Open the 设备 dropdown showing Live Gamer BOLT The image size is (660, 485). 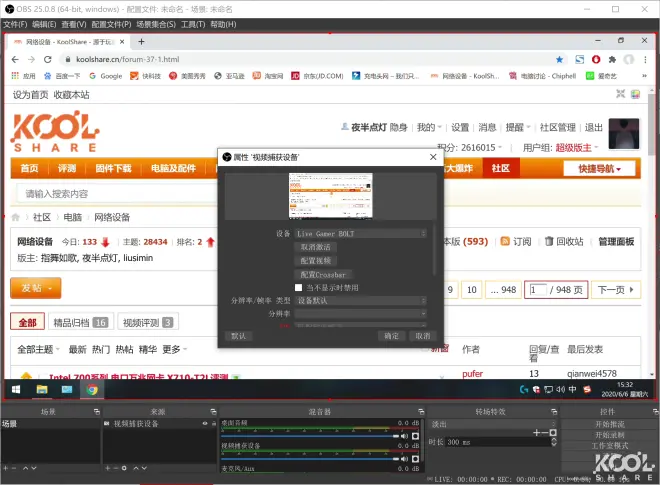361,234
